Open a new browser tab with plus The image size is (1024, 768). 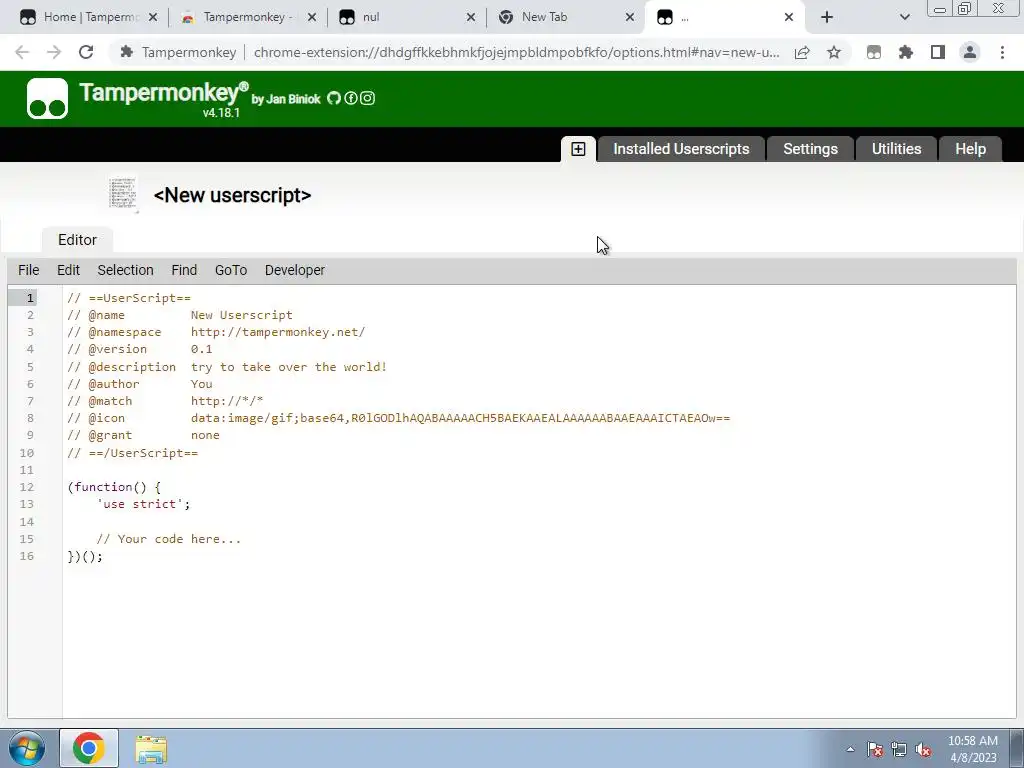click(x=827, y=17)
